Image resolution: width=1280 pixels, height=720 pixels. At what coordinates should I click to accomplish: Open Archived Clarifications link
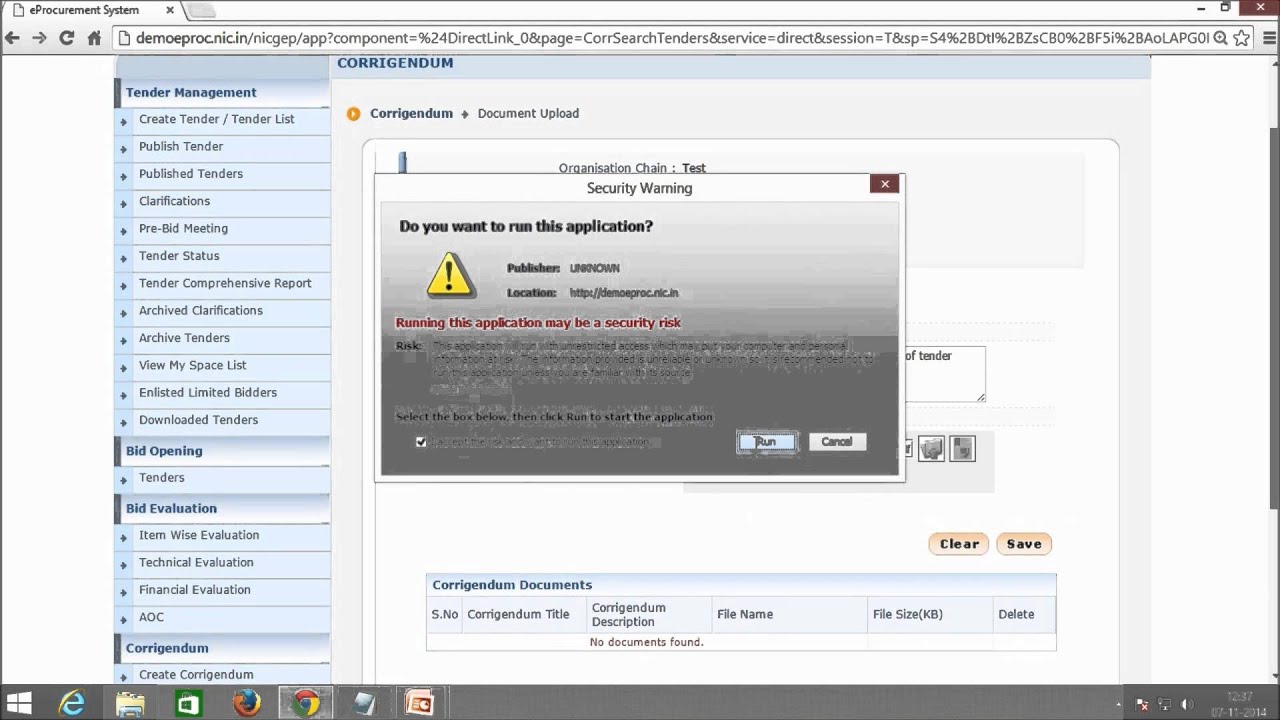201,310
